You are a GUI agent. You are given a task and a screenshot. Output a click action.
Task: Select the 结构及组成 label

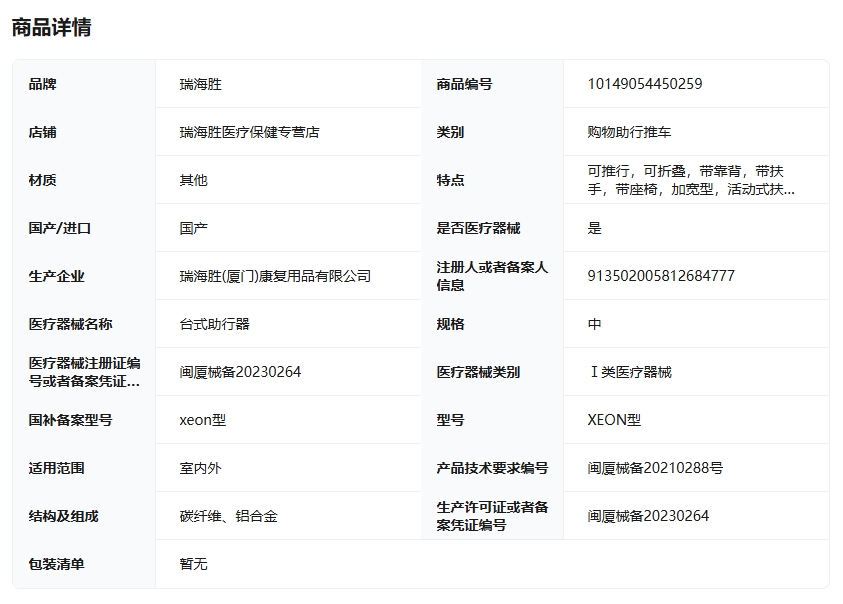coord(63,516)
